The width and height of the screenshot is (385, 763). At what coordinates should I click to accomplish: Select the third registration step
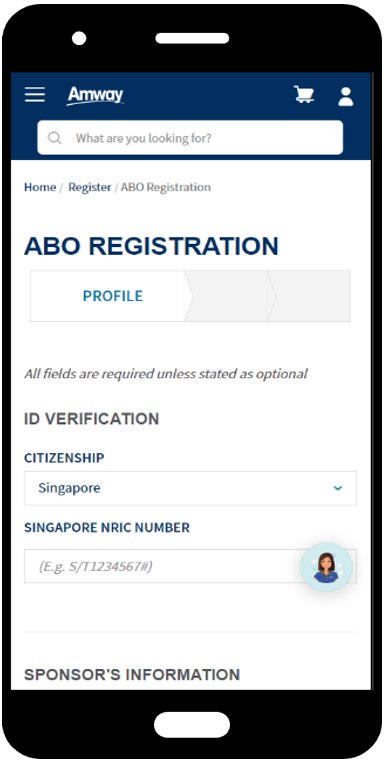(312, 296)
